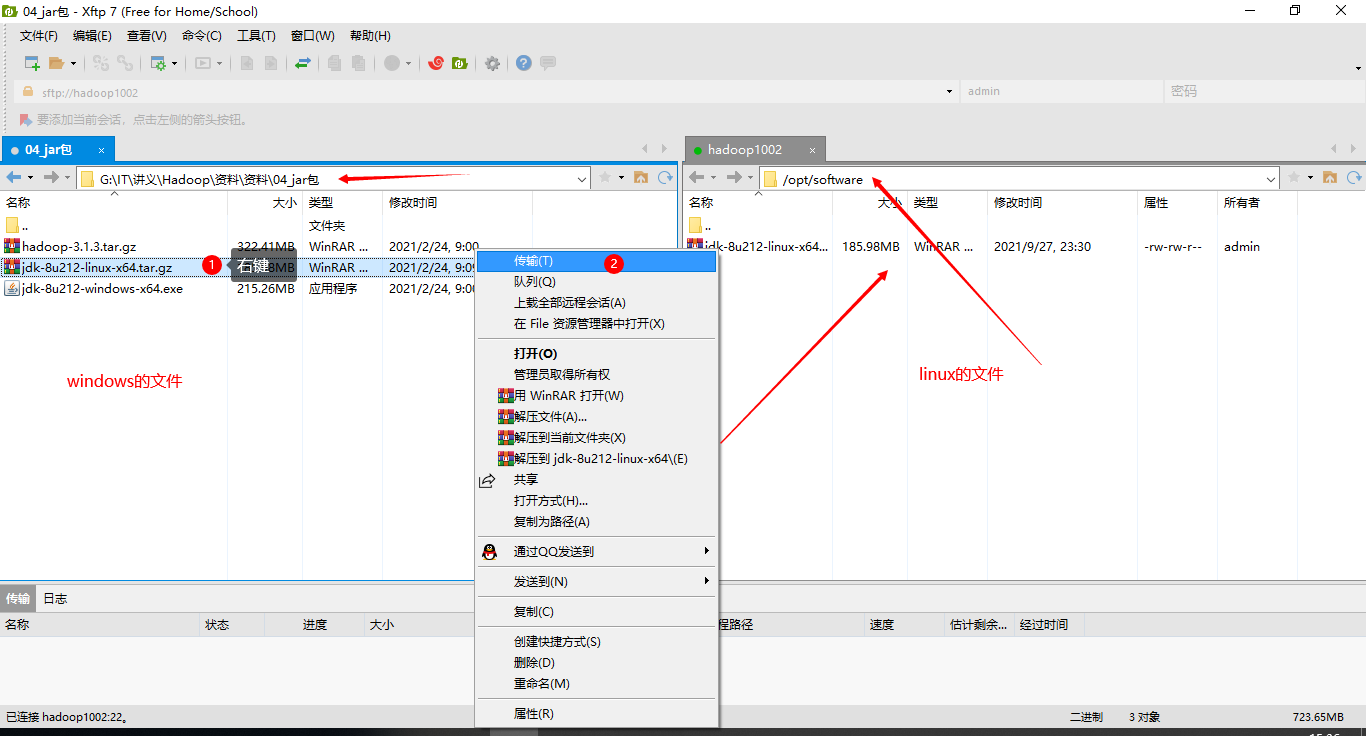Open the session properties gear-window icon
The height and width of the screenshot is (736, 1366).
[x=158, y=63]
